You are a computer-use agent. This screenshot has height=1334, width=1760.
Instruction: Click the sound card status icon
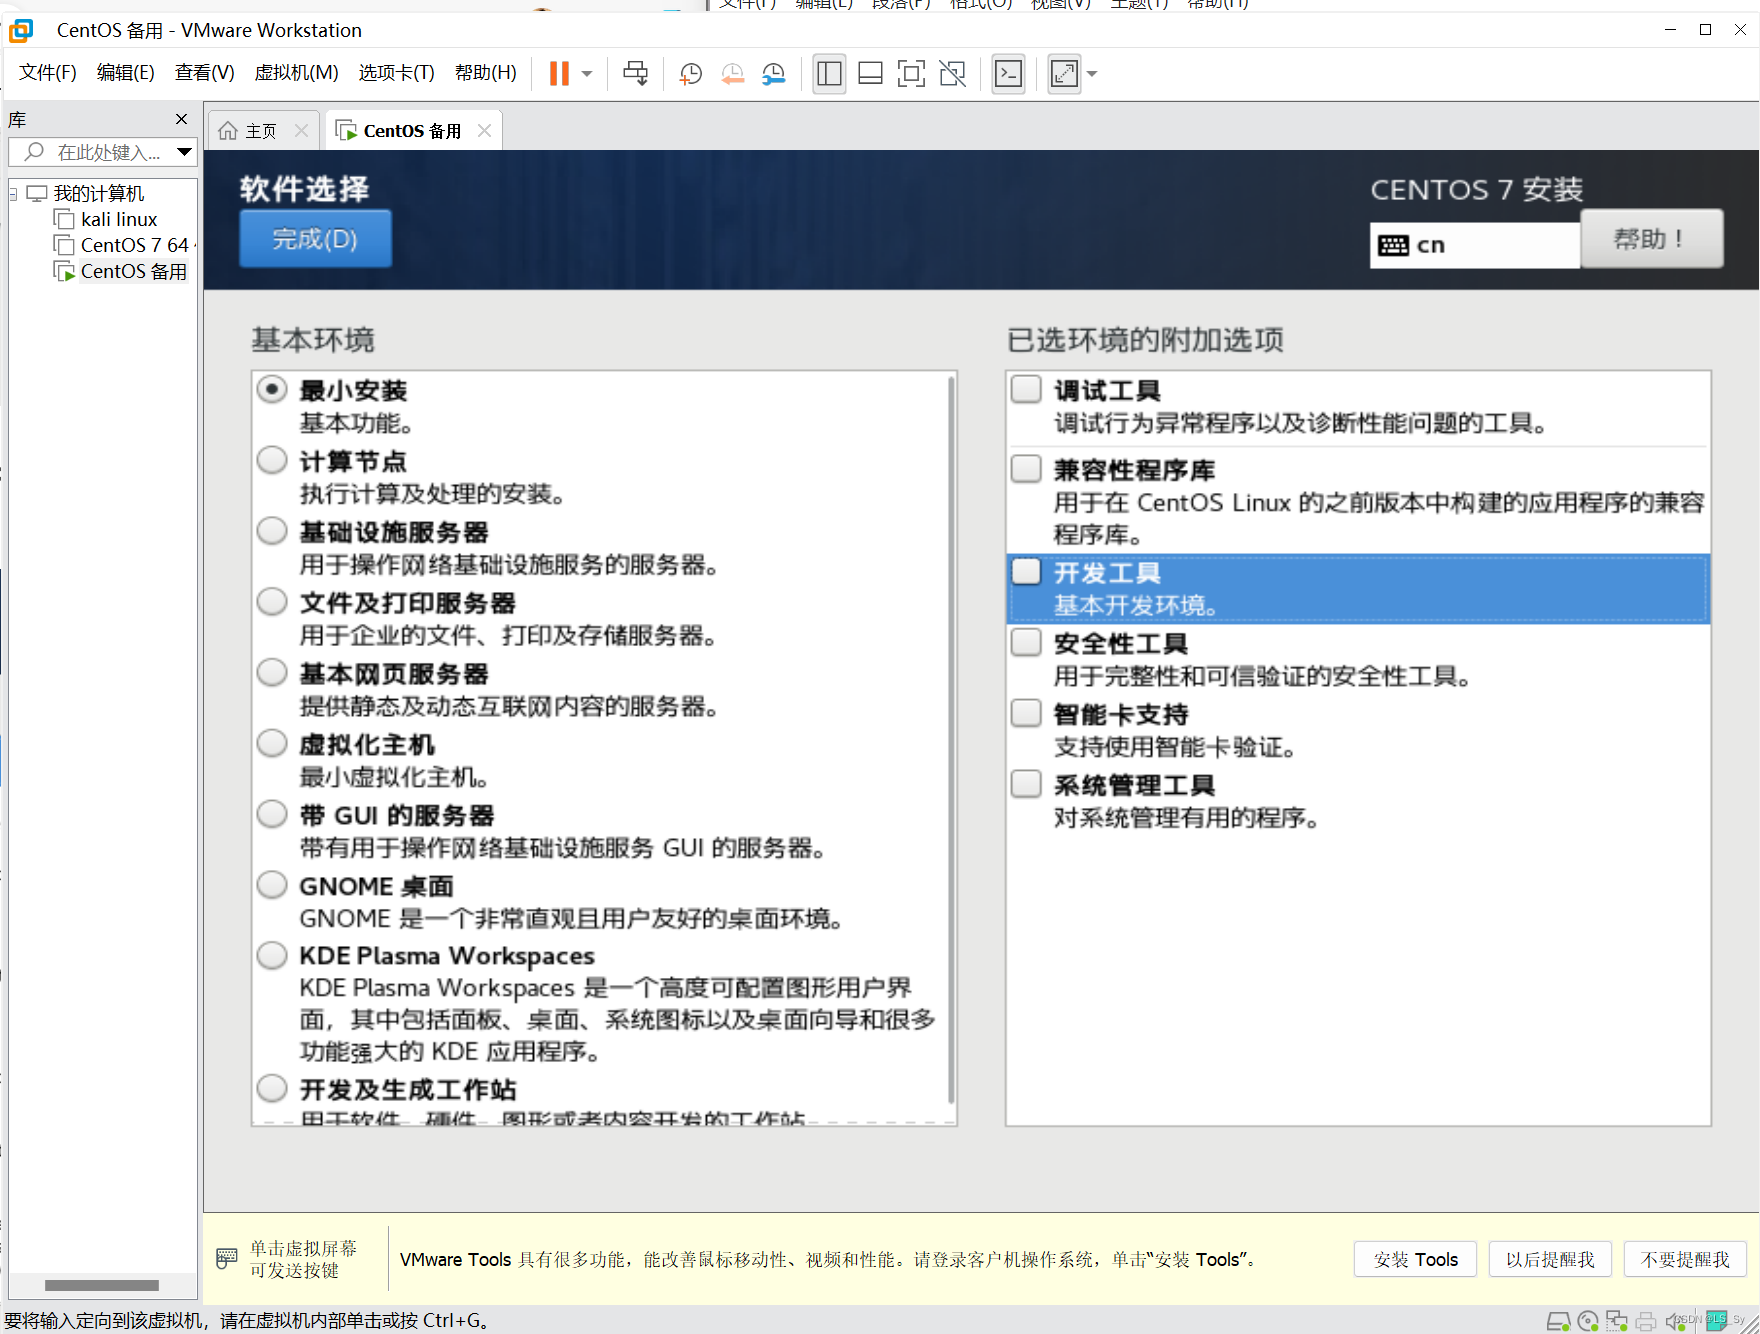pos(1675,1322)
